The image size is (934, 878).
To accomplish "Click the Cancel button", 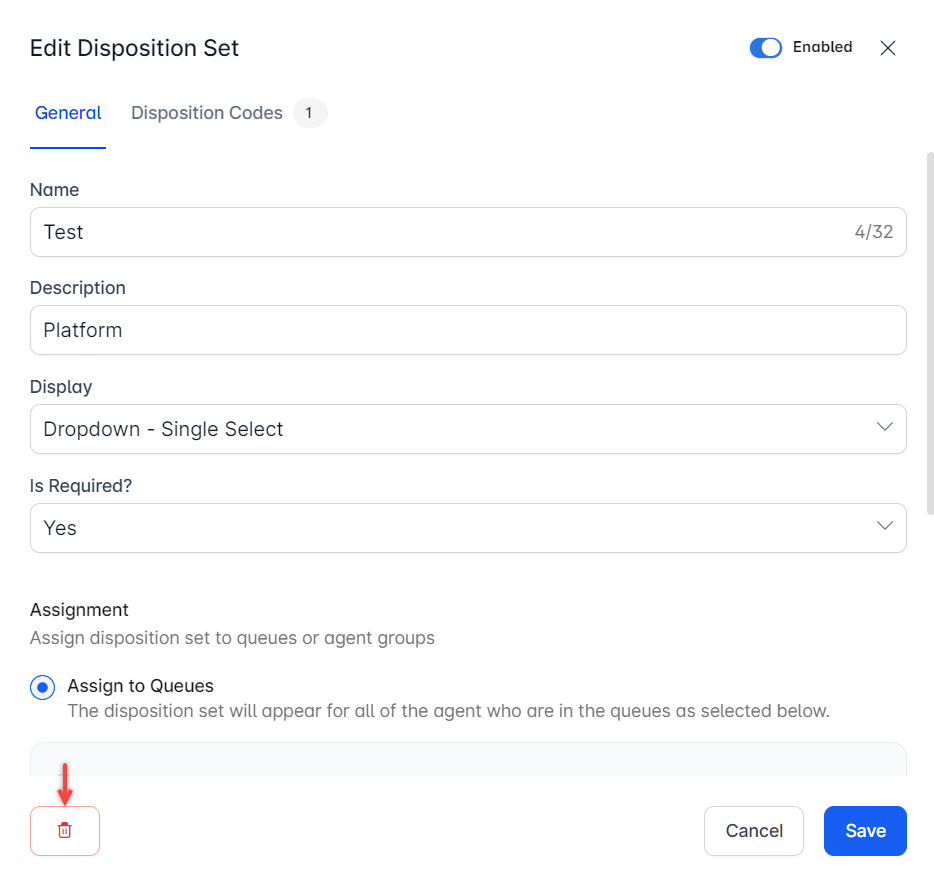I will click(x=754, y=831).
